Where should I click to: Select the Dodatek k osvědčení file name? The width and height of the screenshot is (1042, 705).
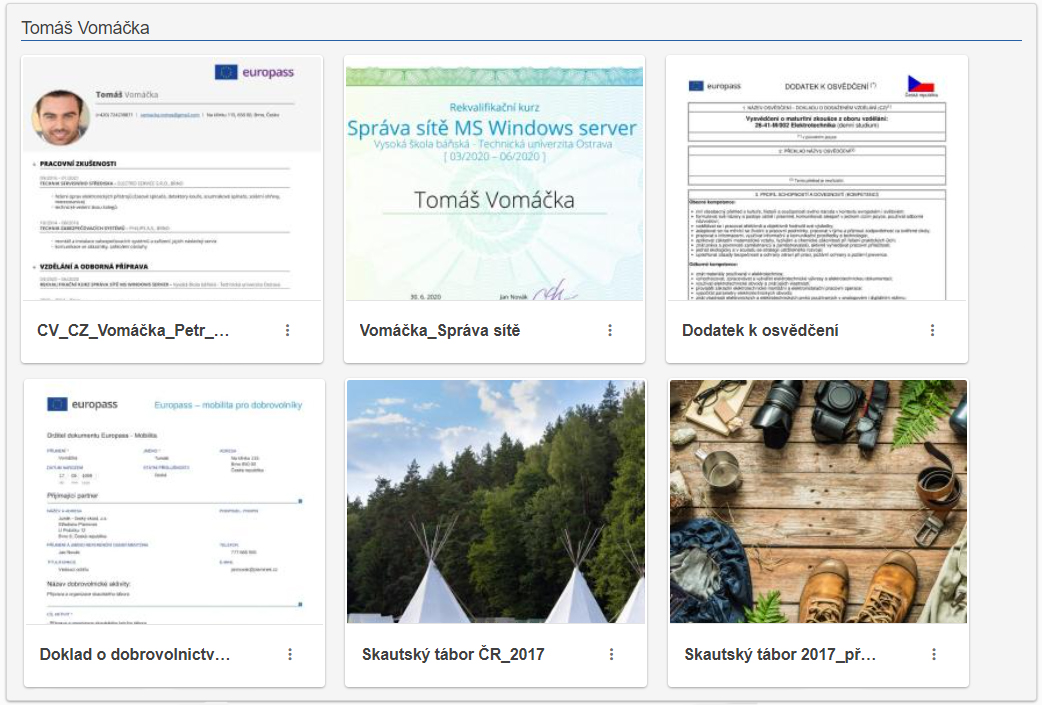point(760,330)
